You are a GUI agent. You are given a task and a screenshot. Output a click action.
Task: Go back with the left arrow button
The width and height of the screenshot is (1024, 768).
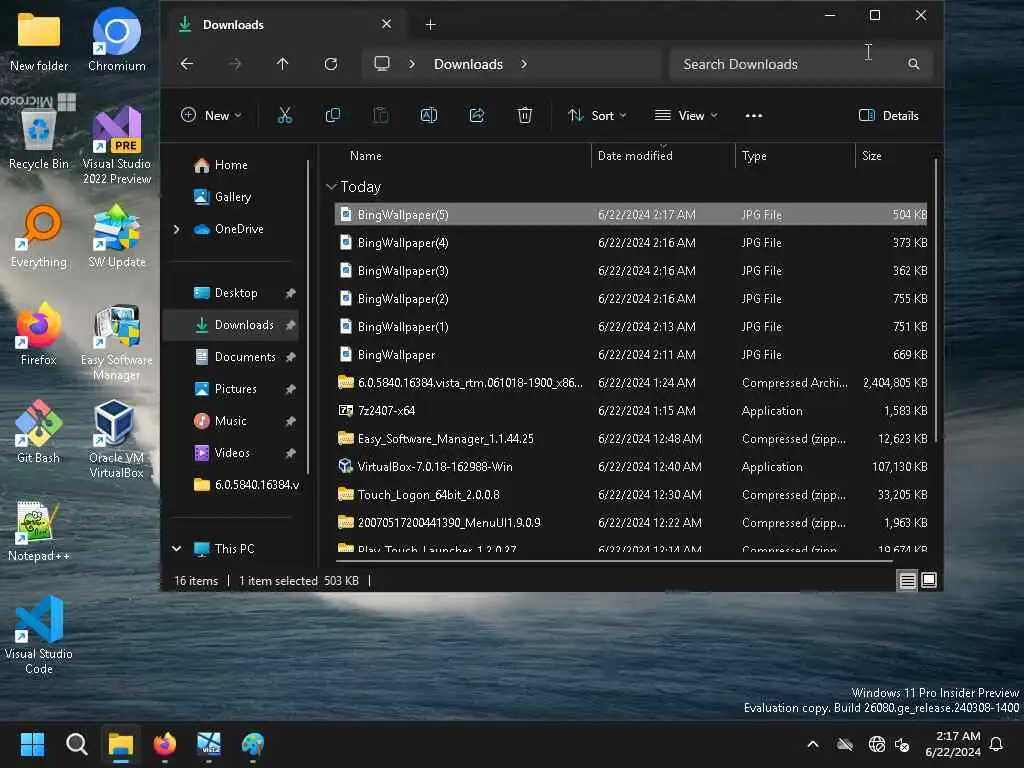tap(187, 64)
